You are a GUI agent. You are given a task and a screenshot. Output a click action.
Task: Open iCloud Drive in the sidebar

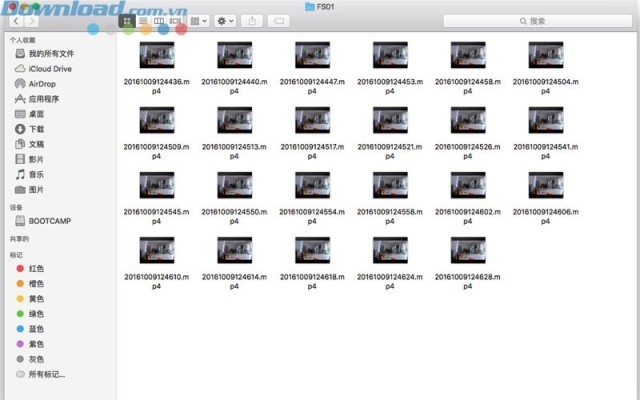tap(49, 69)
